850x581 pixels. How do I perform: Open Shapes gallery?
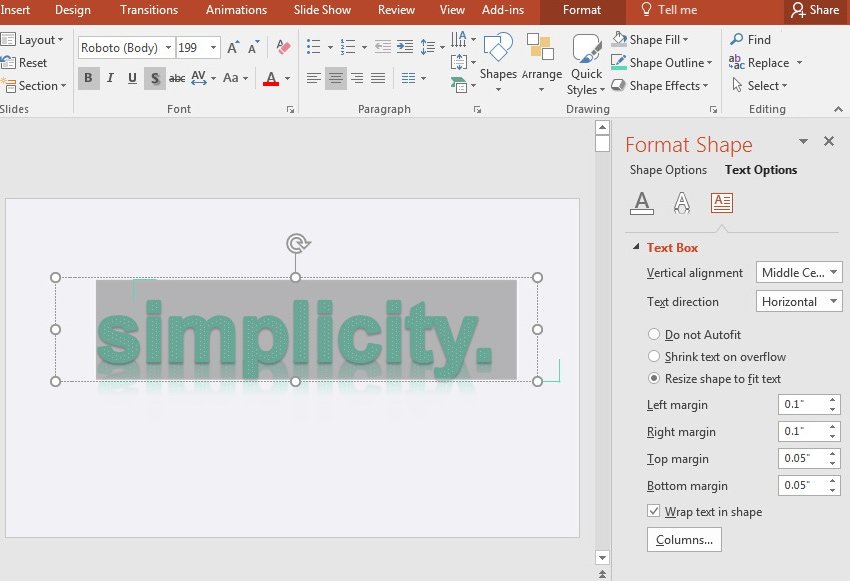498,63
